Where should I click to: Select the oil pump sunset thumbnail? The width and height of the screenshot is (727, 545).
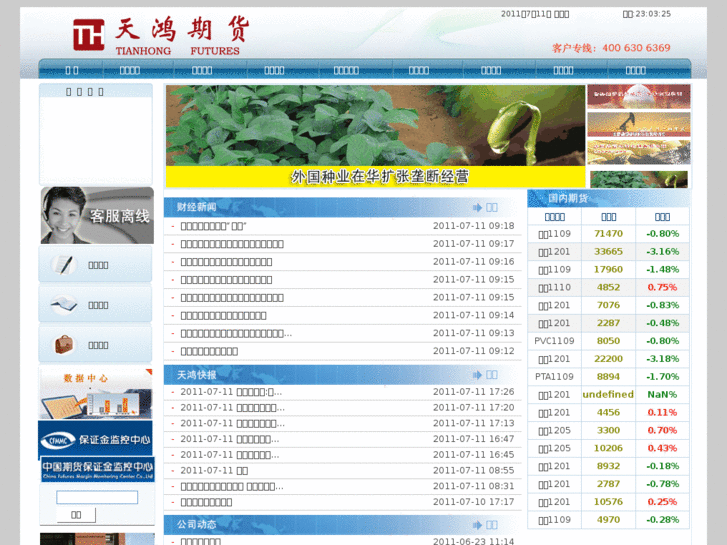[639, 124]
